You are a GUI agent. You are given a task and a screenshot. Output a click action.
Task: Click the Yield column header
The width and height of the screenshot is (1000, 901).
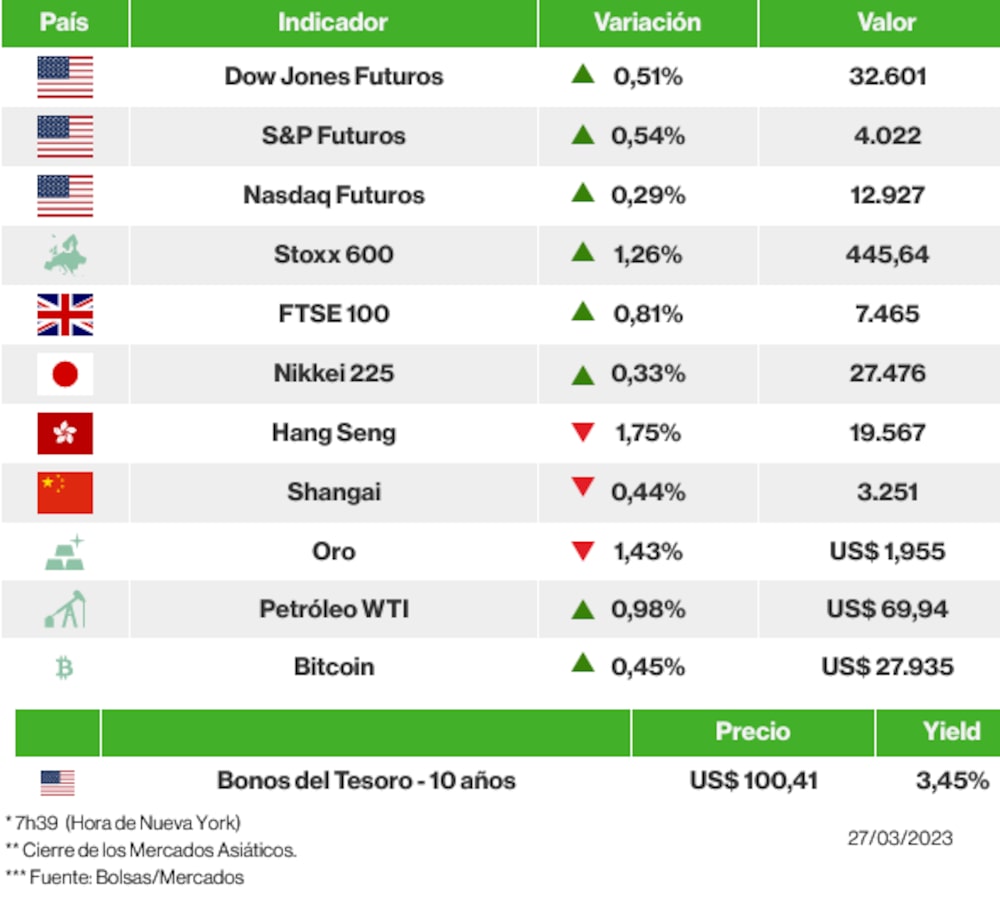[x=951, y=732]
